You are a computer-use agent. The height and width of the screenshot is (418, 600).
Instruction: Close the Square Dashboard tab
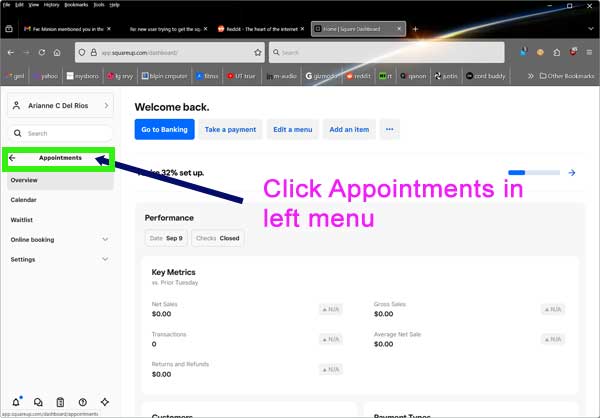[x=399, y=29]
